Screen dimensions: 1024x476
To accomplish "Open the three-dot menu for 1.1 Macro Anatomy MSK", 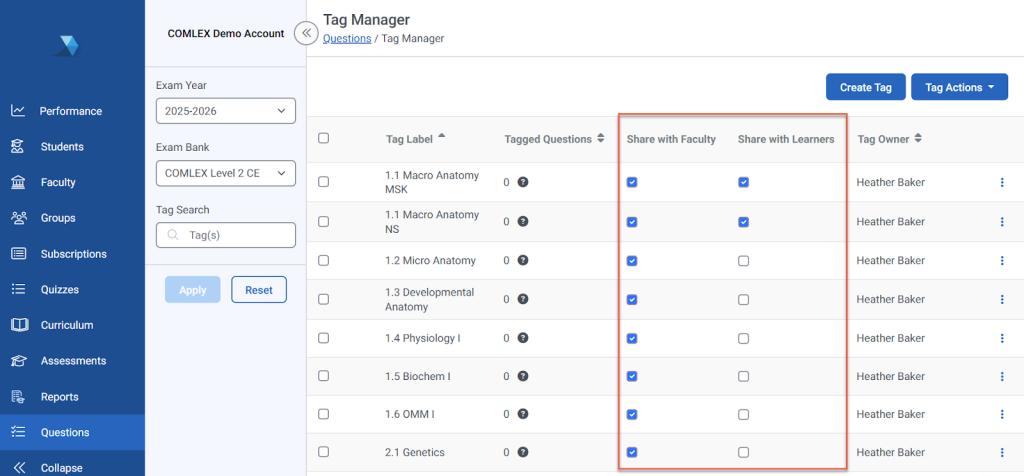I will click(1001, 182).
